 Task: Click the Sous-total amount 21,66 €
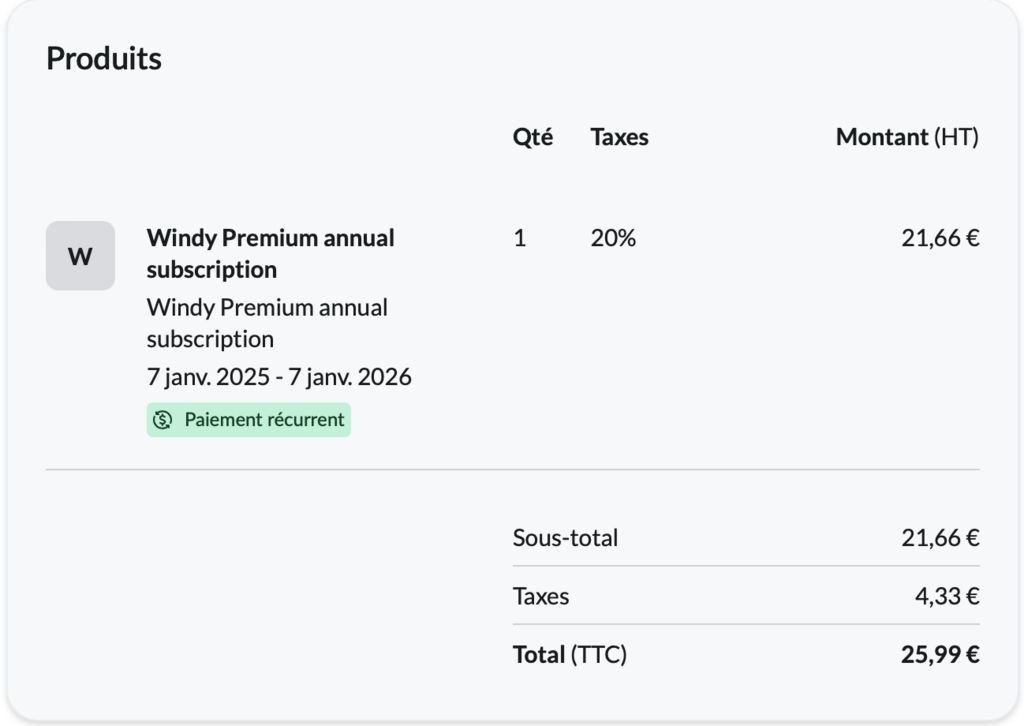coord(939,538)
